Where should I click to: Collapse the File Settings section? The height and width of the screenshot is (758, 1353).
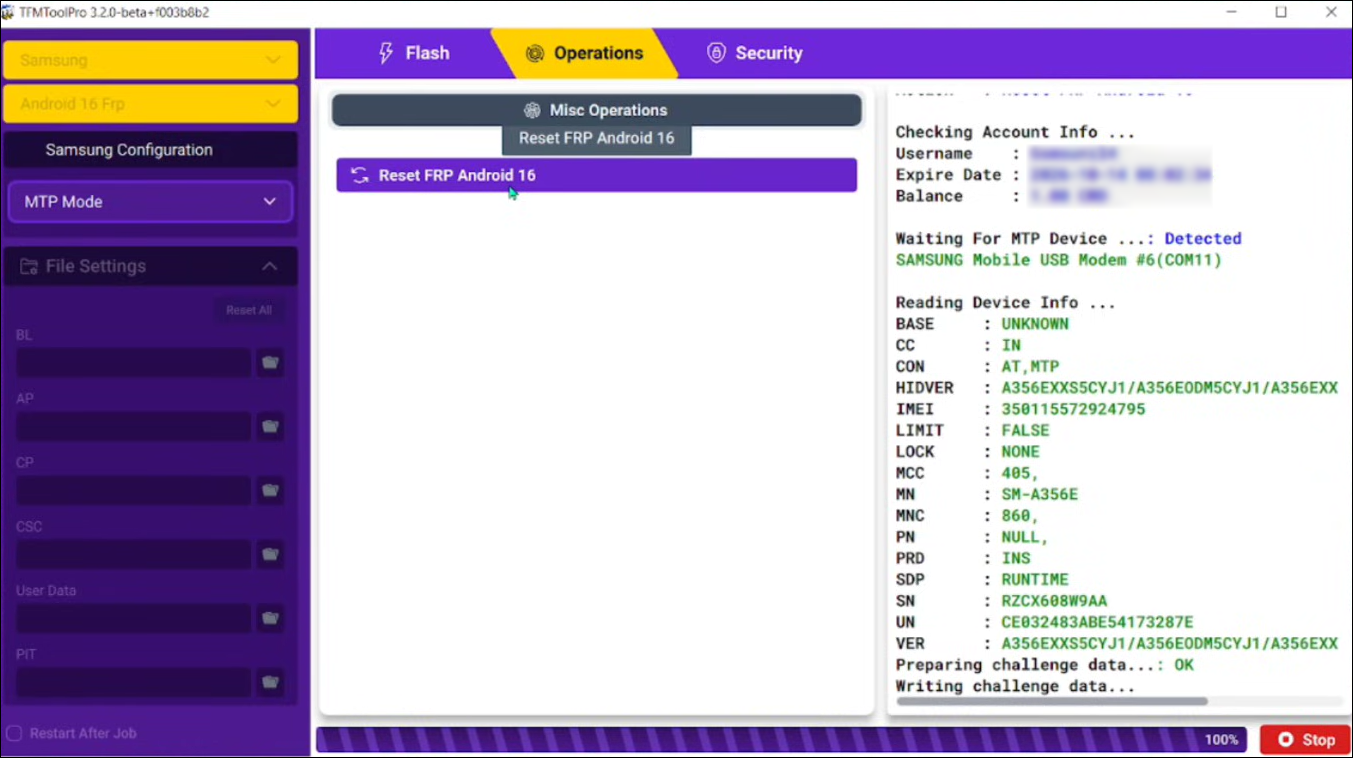(269, 266)
